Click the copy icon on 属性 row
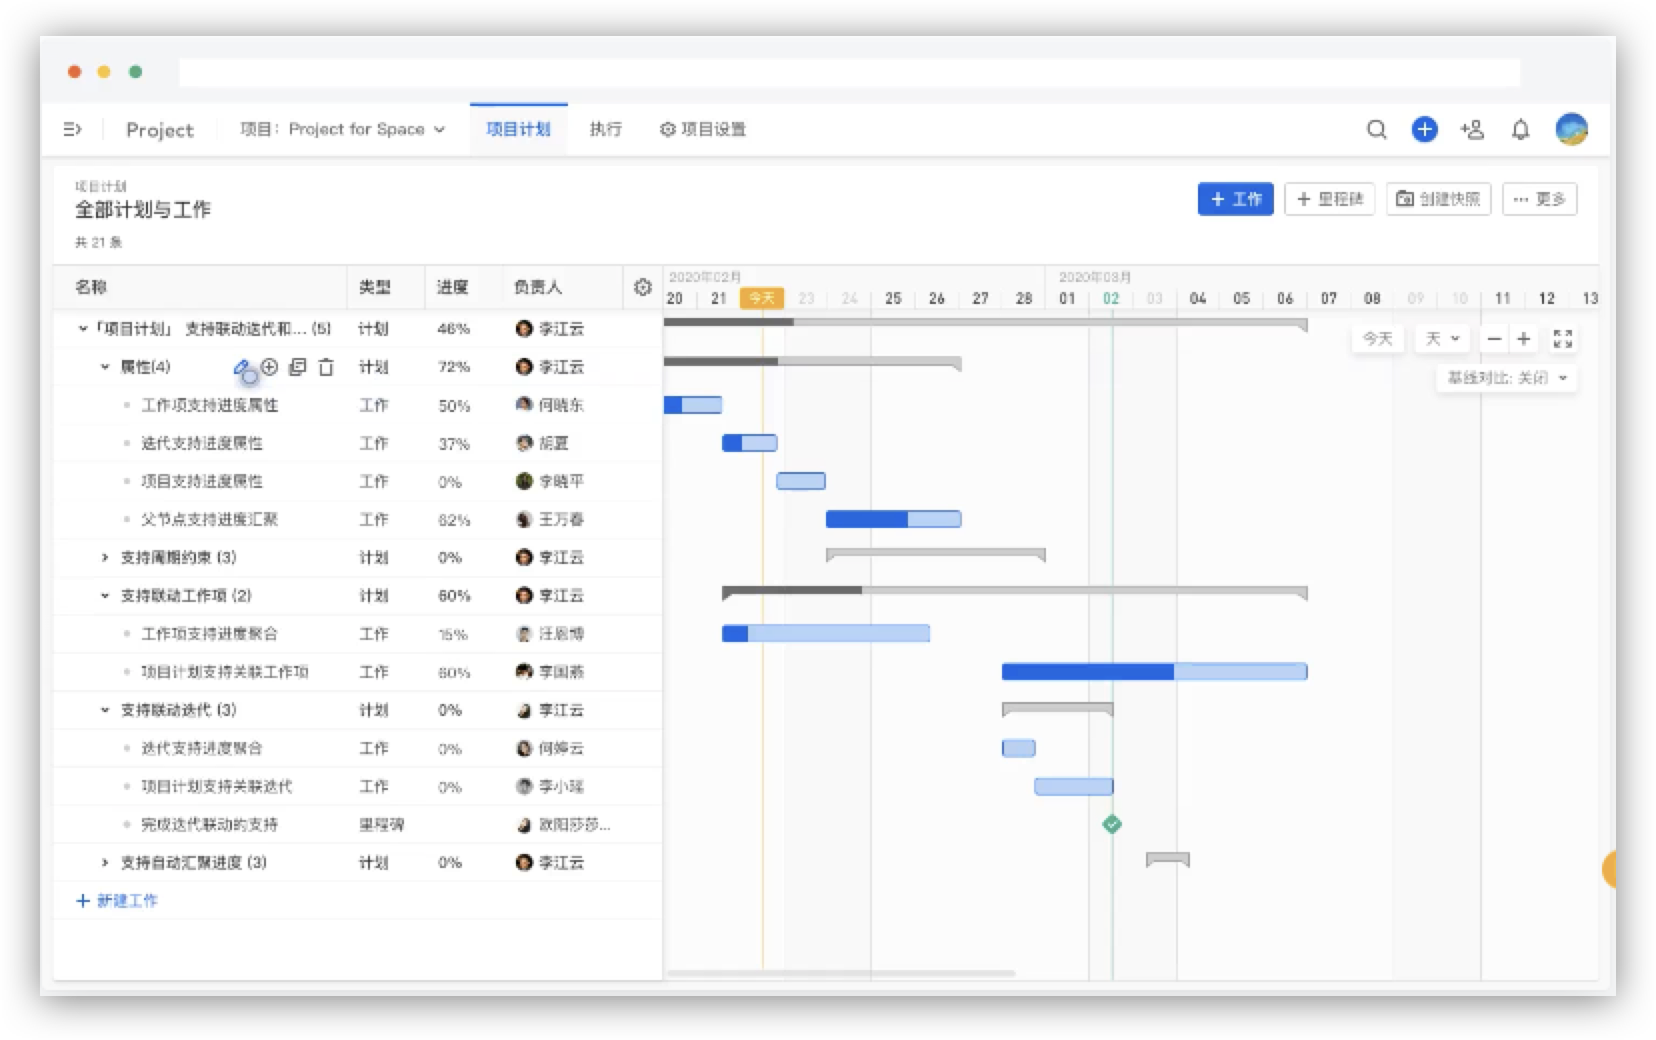 coord(297,367)
